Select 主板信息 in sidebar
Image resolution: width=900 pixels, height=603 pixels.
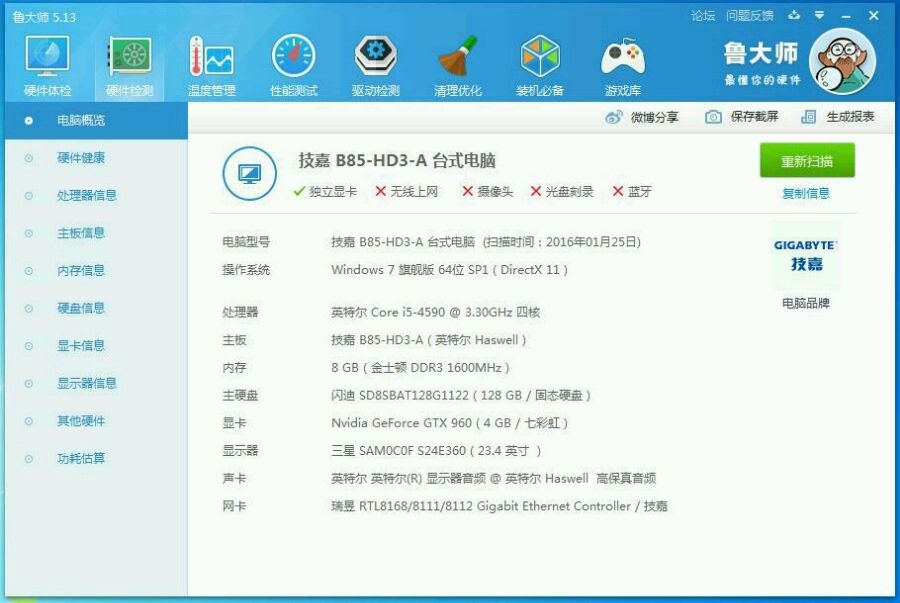click(x=96, y=233)
